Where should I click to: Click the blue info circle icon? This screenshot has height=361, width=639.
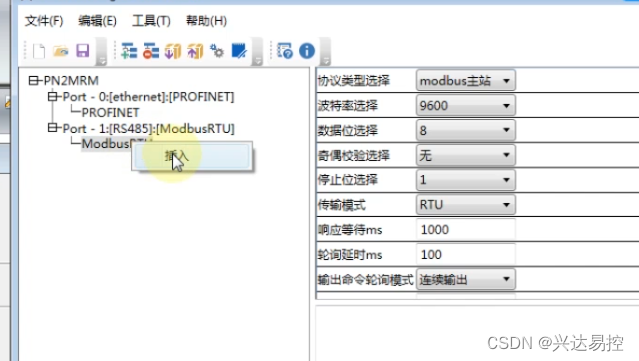click(x=307, y=51)
